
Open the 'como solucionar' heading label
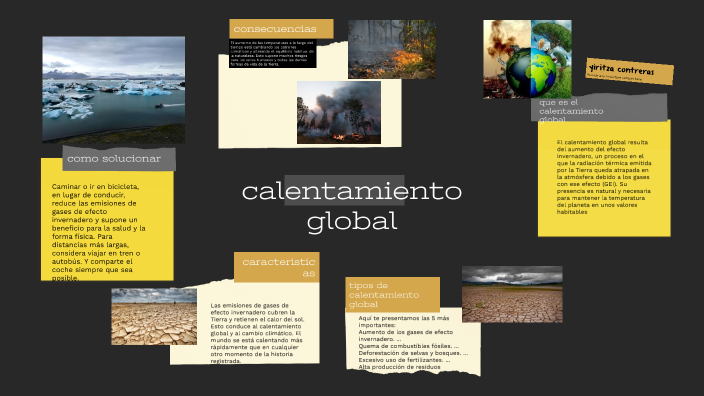click(x=119, y=158)
